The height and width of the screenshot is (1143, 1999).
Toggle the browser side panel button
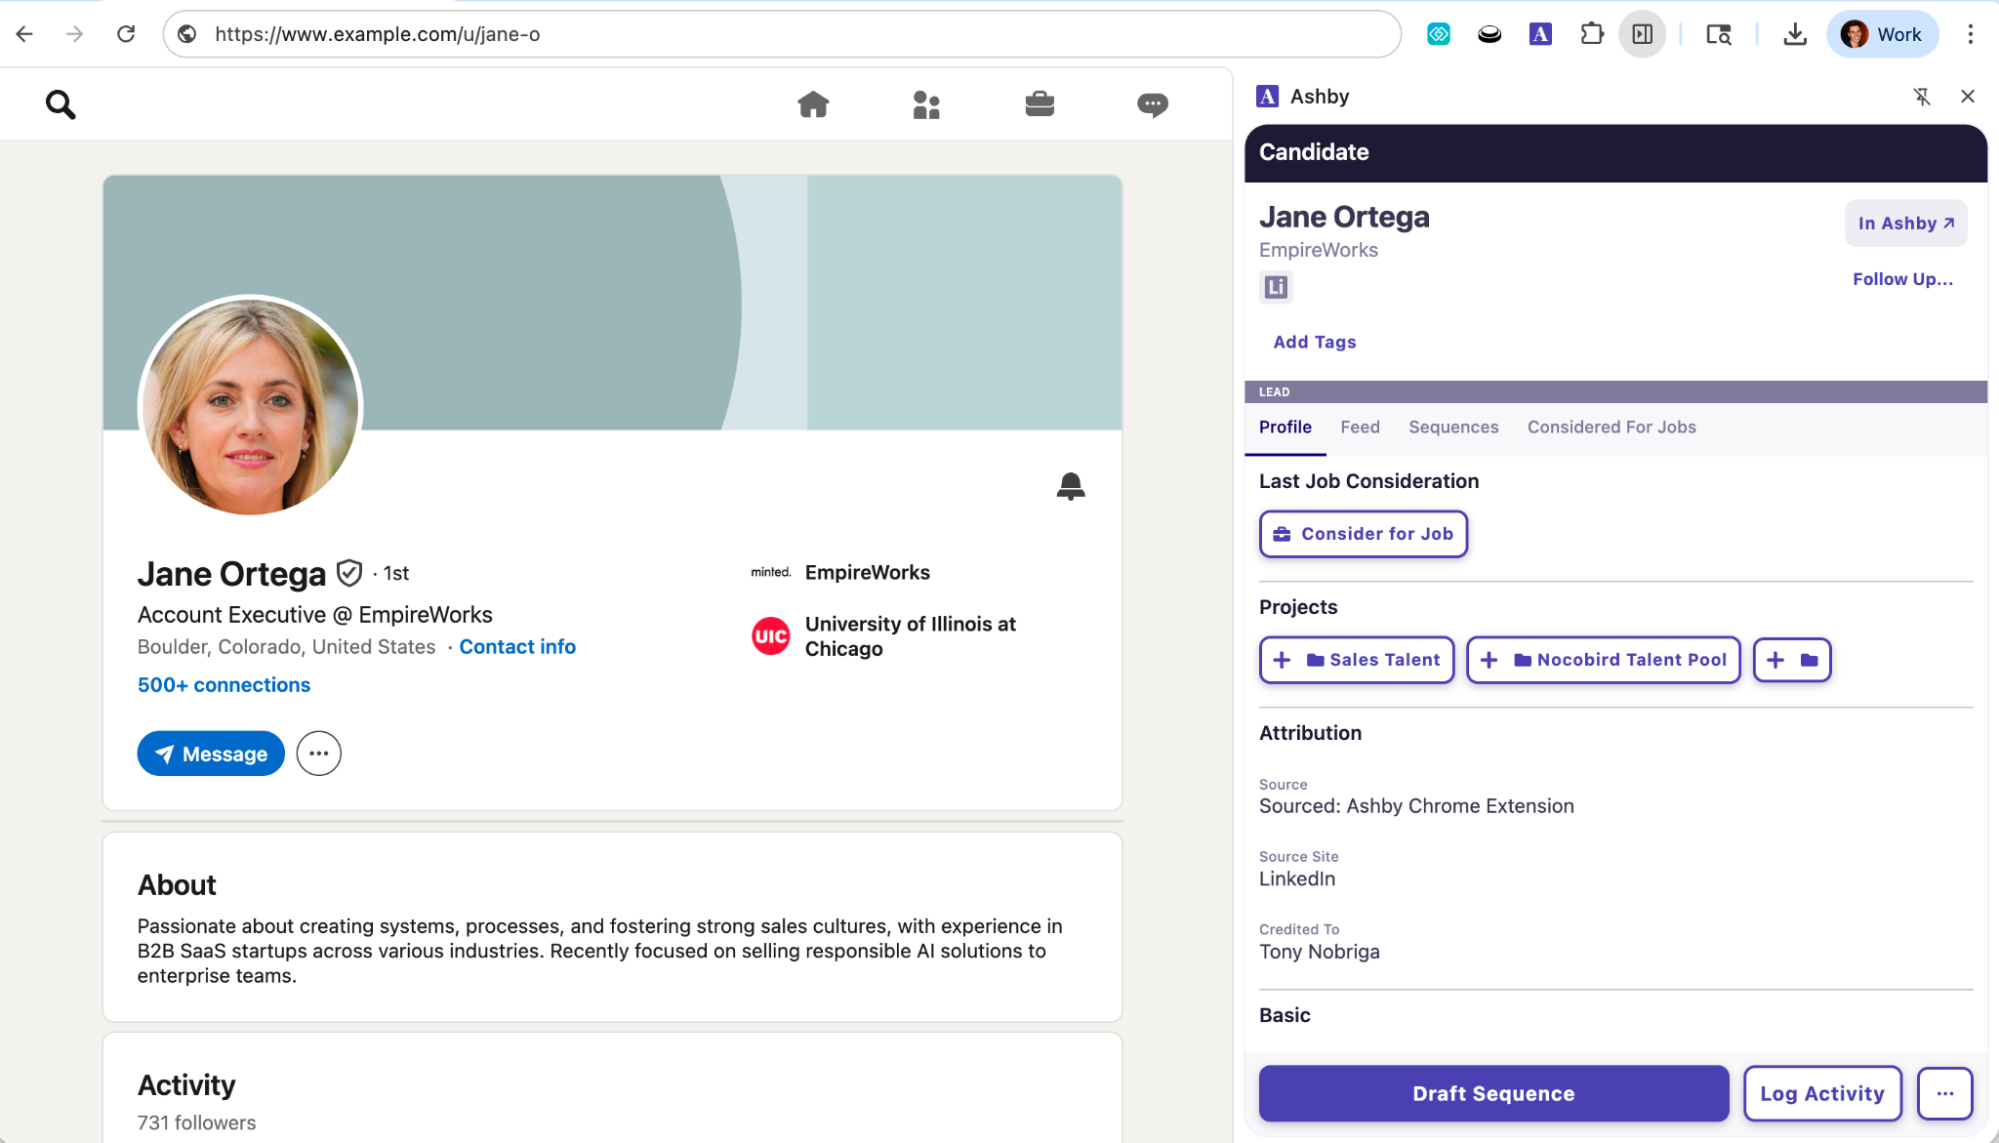(x=1642, y=34)
